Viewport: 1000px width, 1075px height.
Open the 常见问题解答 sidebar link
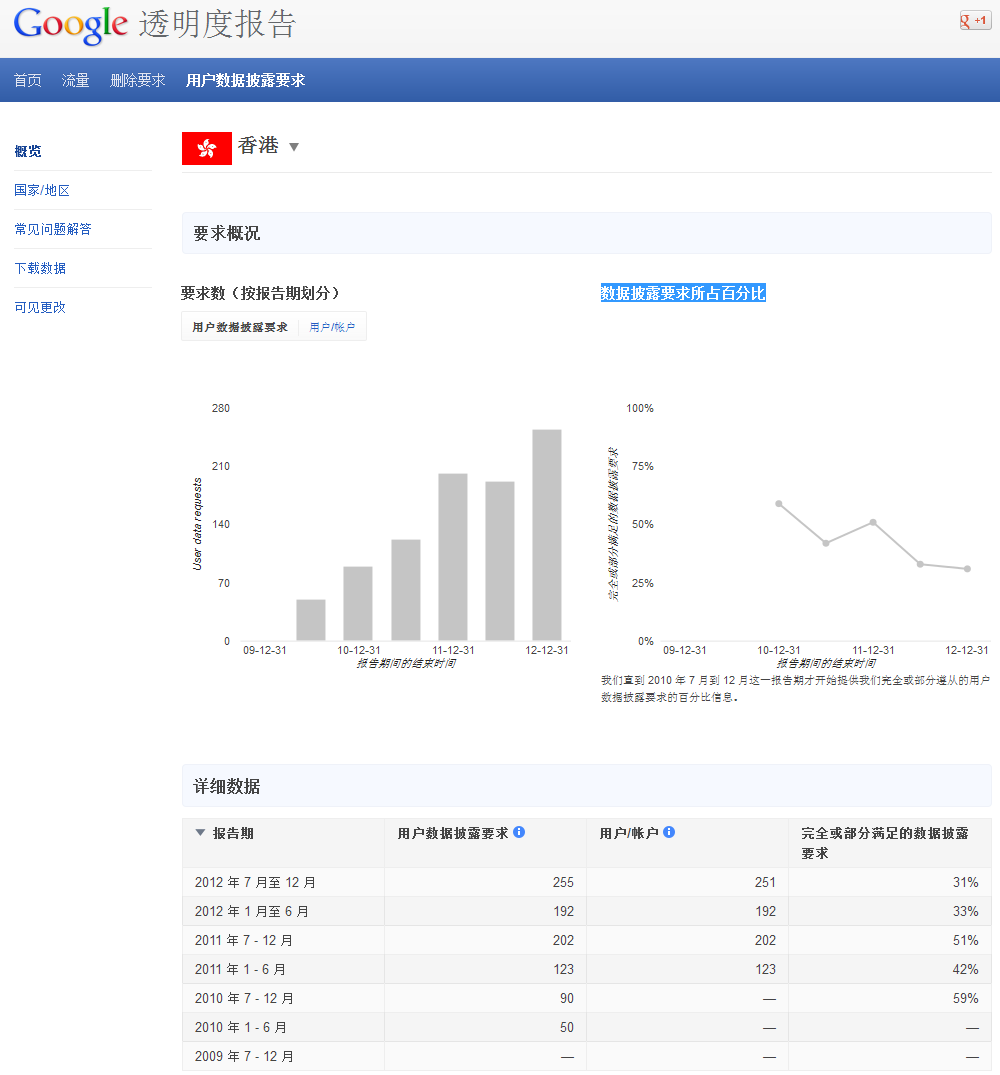(x=53, y=229)
